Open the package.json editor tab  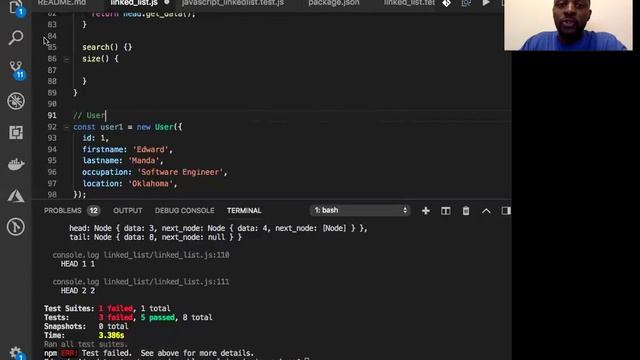click(x=334, y=3)
